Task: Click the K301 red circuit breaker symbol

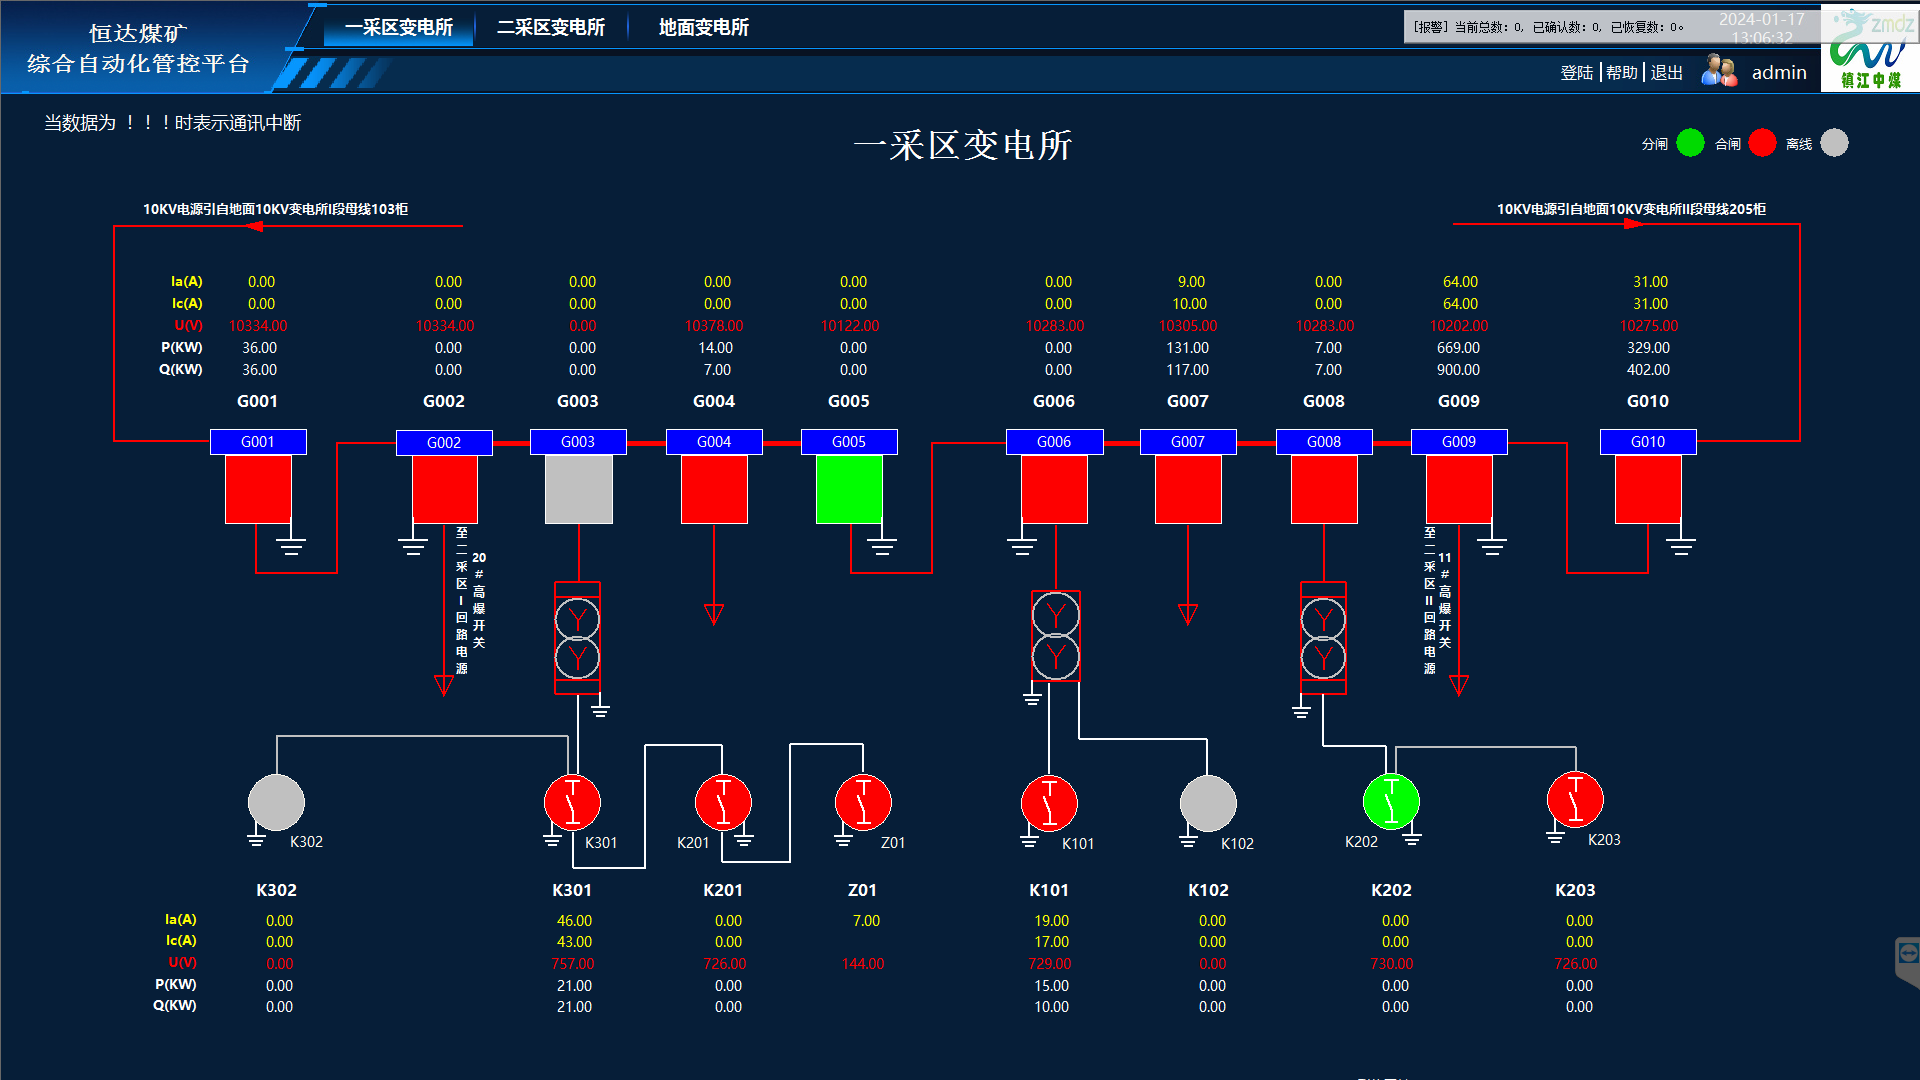Action: coord(572,802)
